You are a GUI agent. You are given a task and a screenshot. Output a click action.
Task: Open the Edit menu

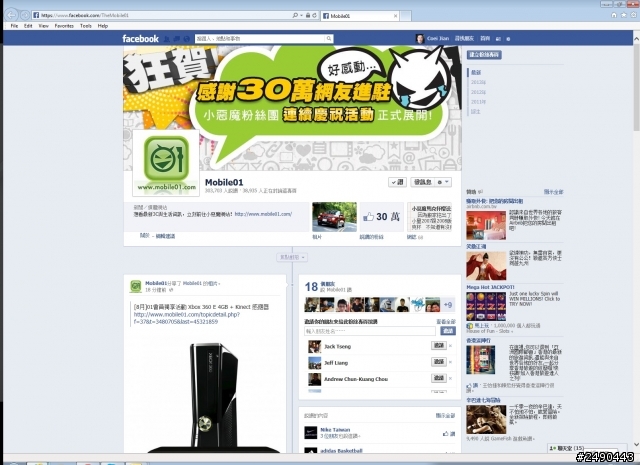click(x=28, y=26)
